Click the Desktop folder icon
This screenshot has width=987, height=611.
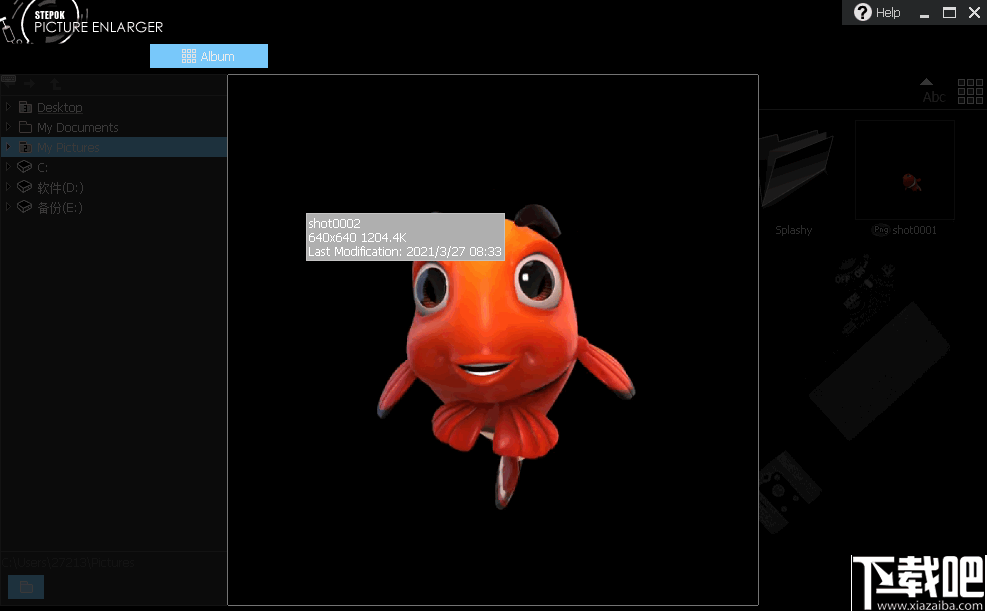pos(25,107)
